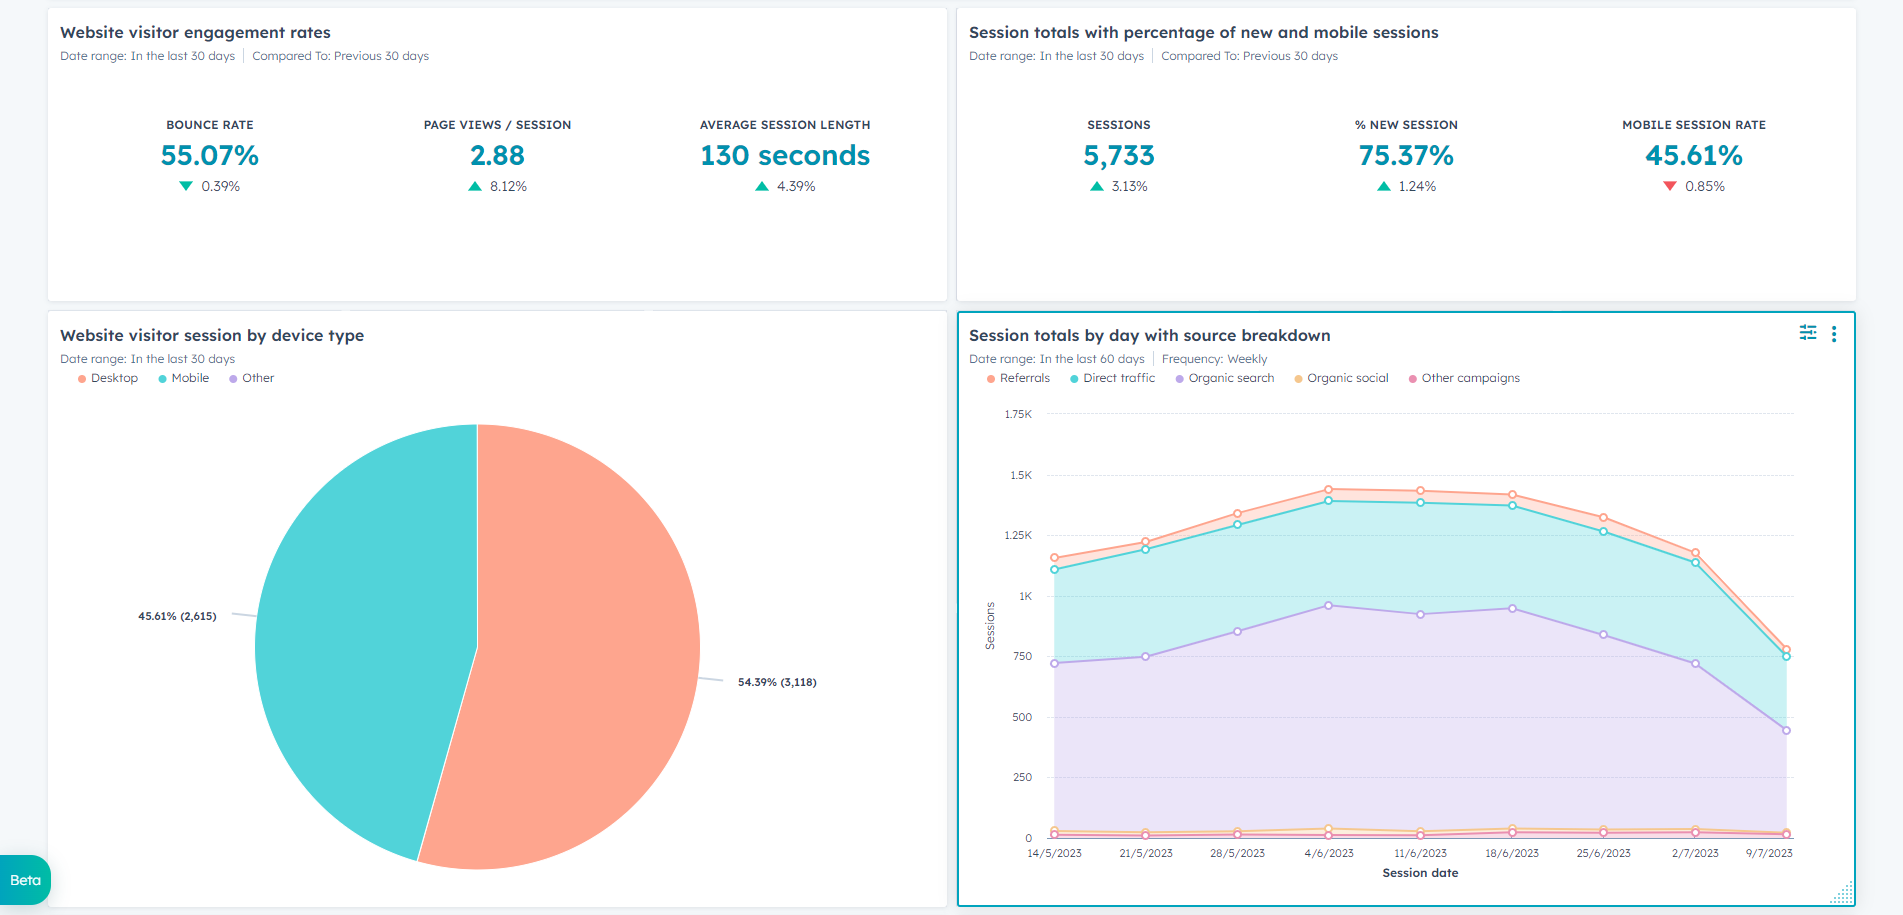The image size is (1903, 915).
Task: Click the sessions green up arrow indicator
Action: (x=1097, y=186)
